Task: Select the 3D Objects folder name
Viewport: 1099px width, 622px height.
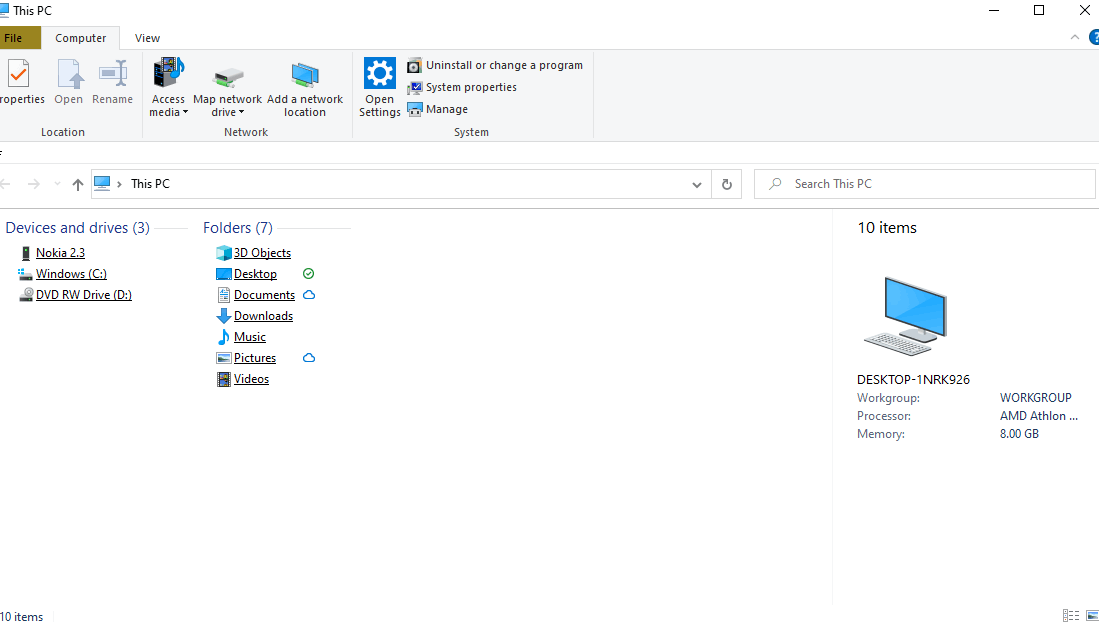Action: (x=262, y=253)
